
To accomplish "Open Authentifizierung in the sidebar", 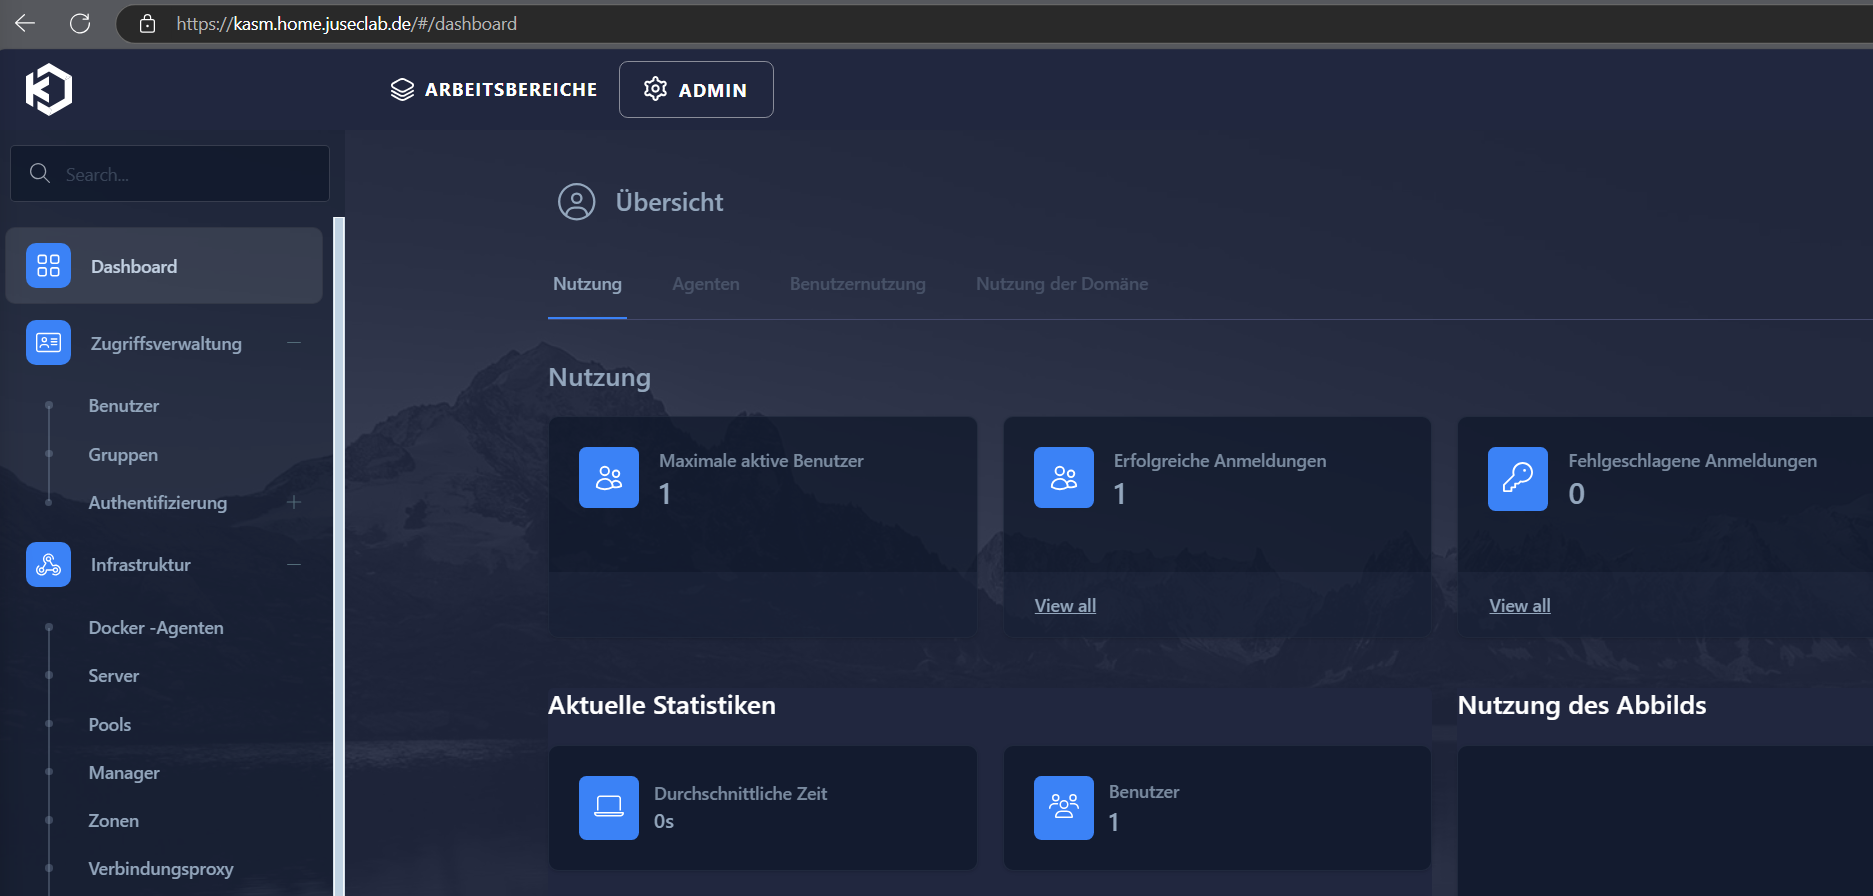I will point(158,503).
